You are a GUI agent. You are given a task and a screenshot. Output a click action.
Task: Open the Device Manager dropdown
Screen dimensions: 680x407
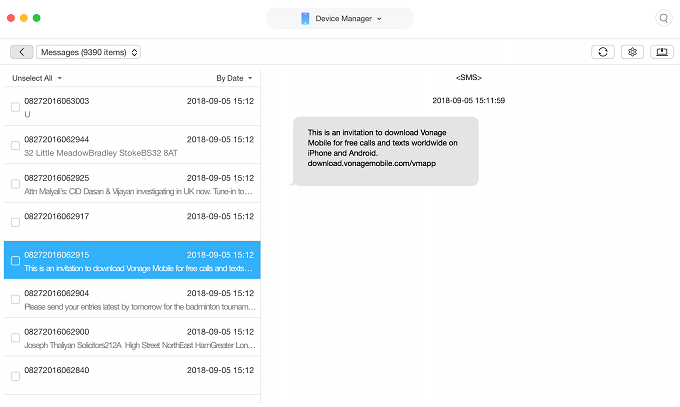pyautogui.click(x=340, y=18)
